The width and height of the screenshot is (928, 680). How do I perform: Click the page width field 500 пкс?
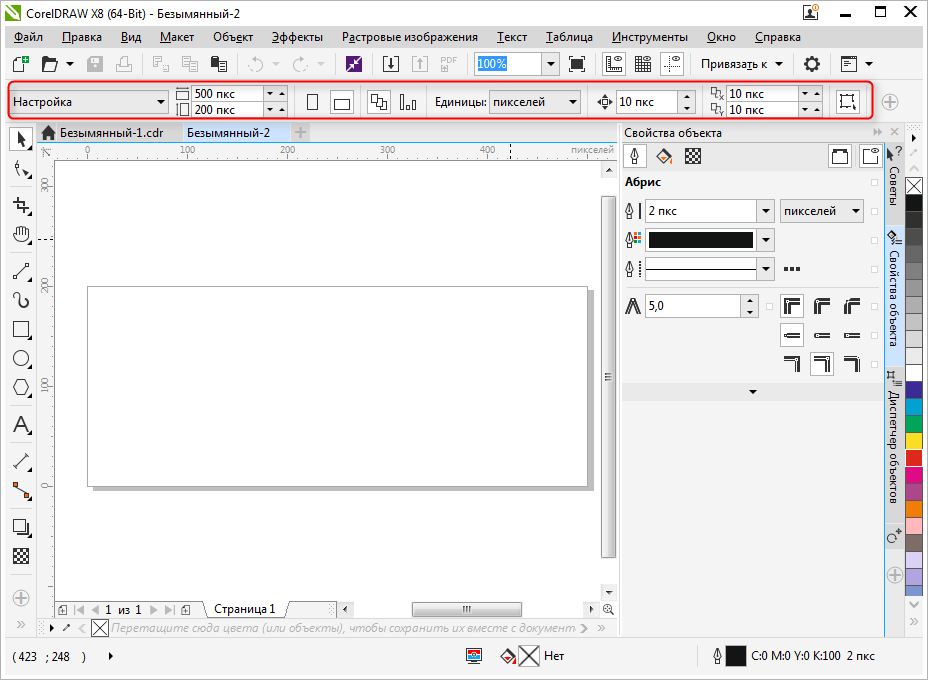pyautogui.click(x=227, y=94)
